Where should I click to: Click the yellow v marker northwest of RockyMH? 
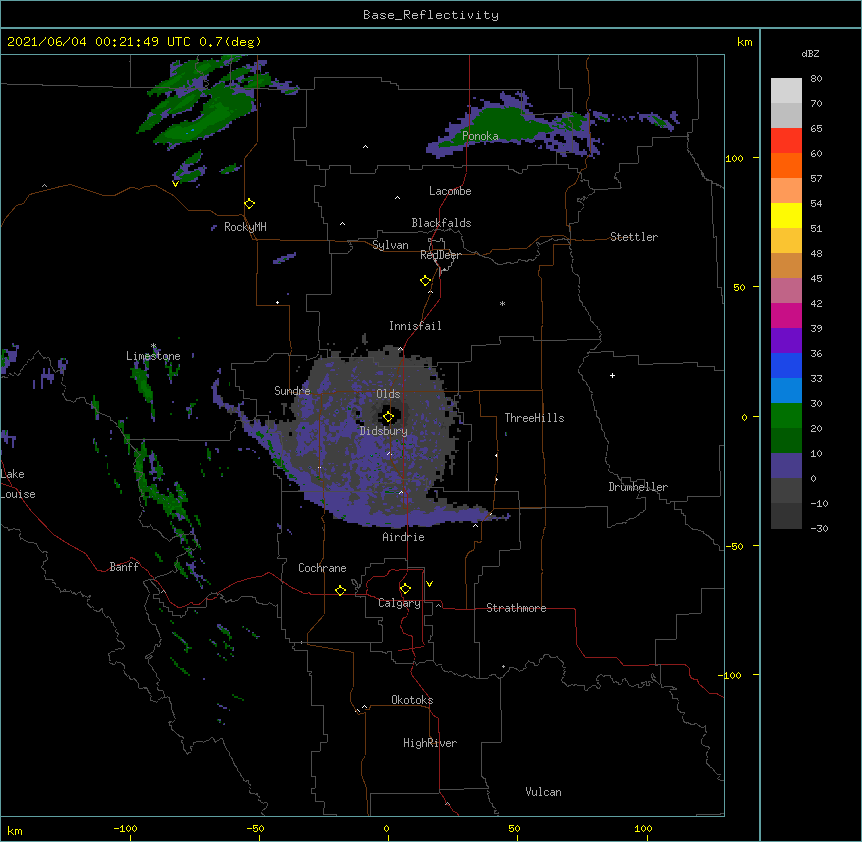(x=175, y=184)
